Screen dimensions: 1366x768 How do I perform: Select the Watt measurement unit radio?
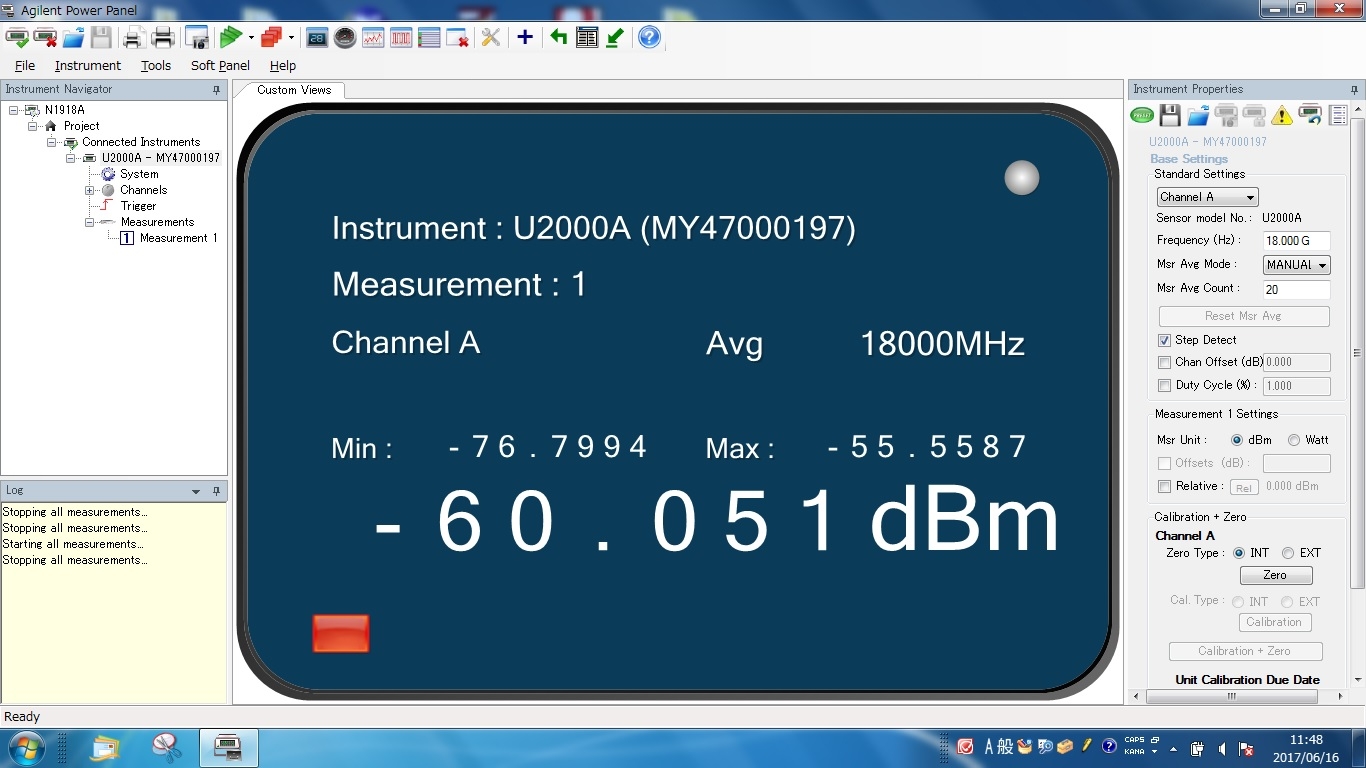[x=1294, y=440]
